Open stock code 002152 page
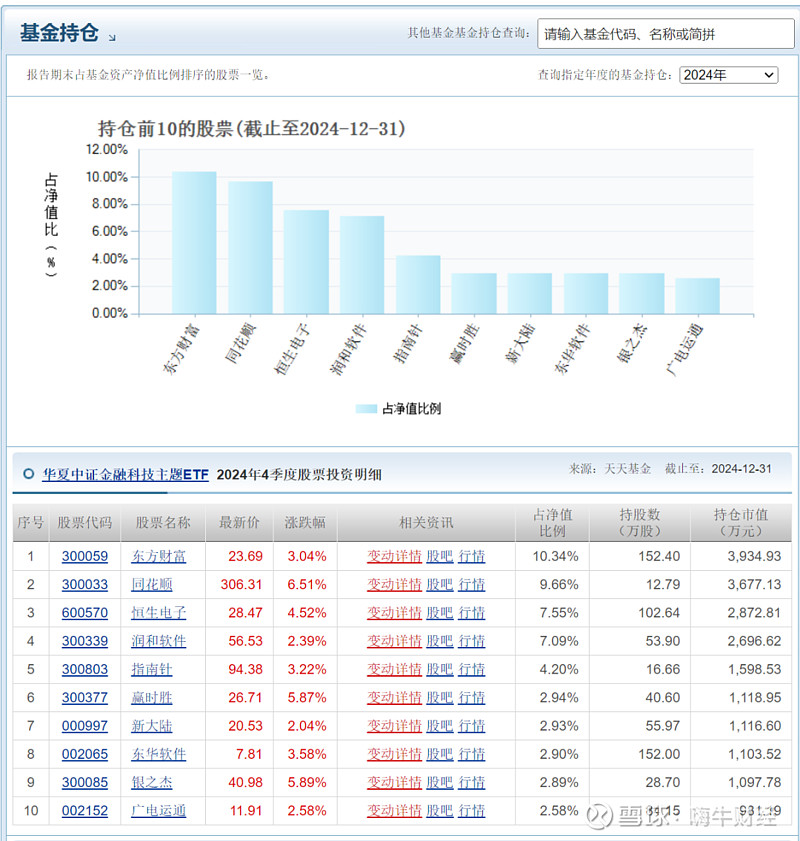Screen dimensions: 800x841 pyautogui.click(x=85, y=810)
